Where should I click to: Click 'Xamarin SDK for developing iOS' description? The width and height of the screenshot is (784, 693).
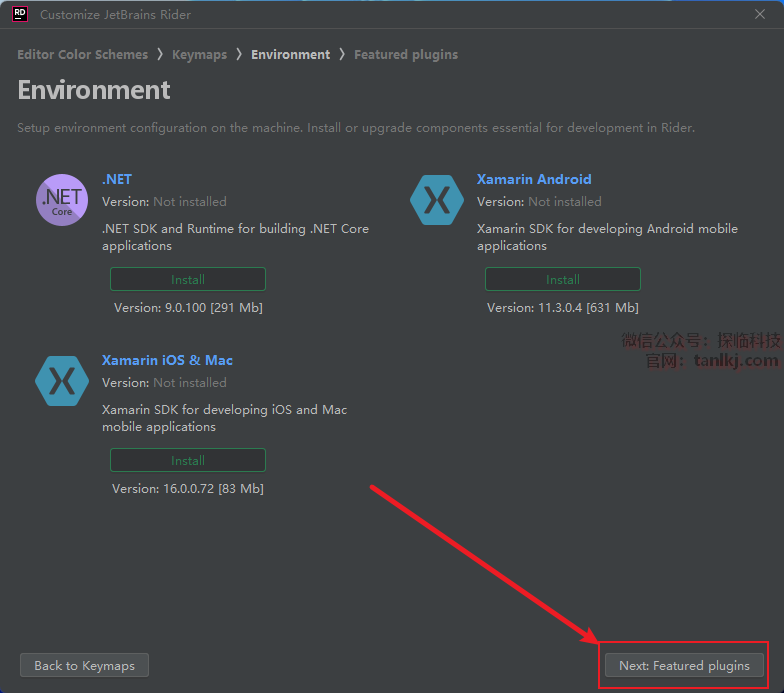pos(224,418)
